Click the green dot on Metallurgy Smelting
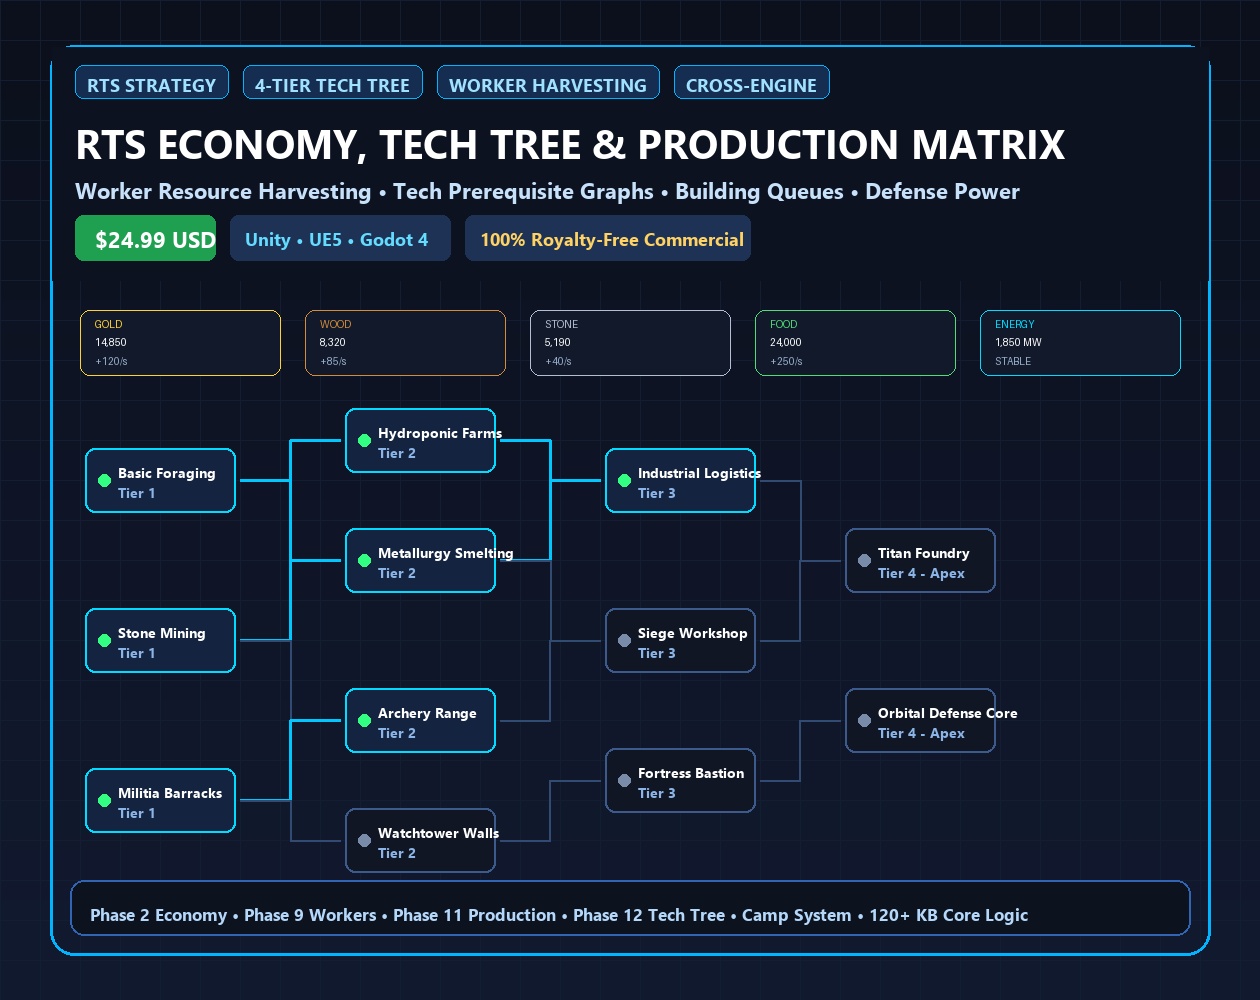1260x1000 pixels. (x=364, y=561)
